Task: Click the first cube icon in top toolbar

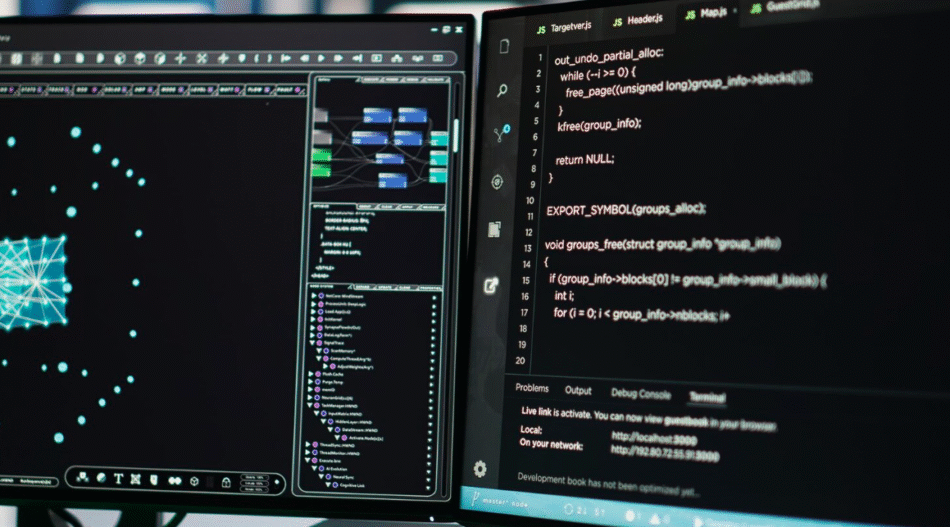Action: pos(120,58)
